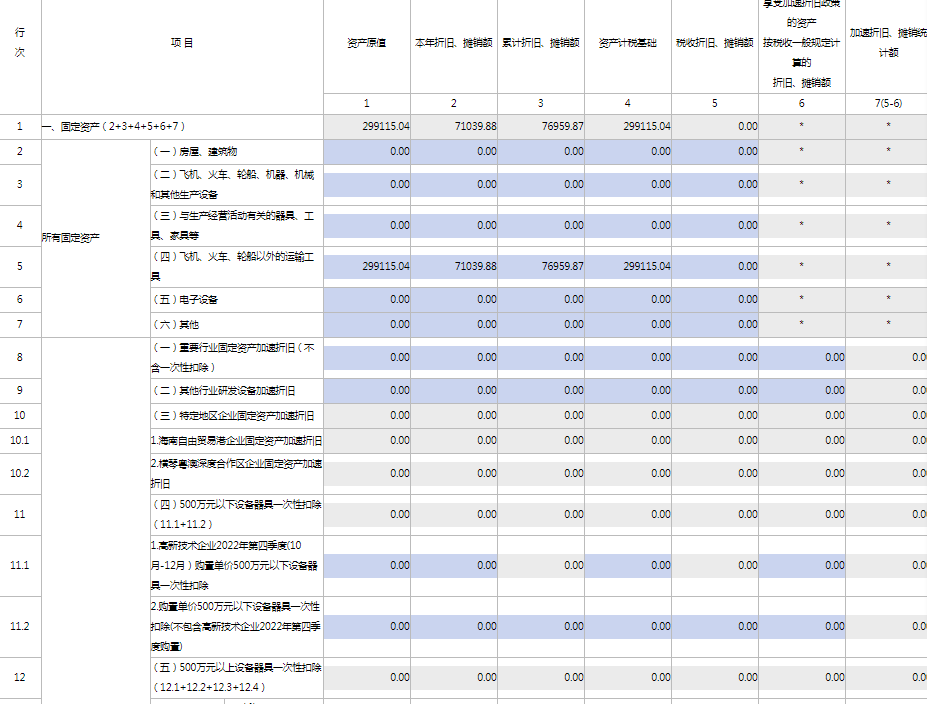927x705 pixels.
Task: Click row number 10.1
Action: [20, 441]
